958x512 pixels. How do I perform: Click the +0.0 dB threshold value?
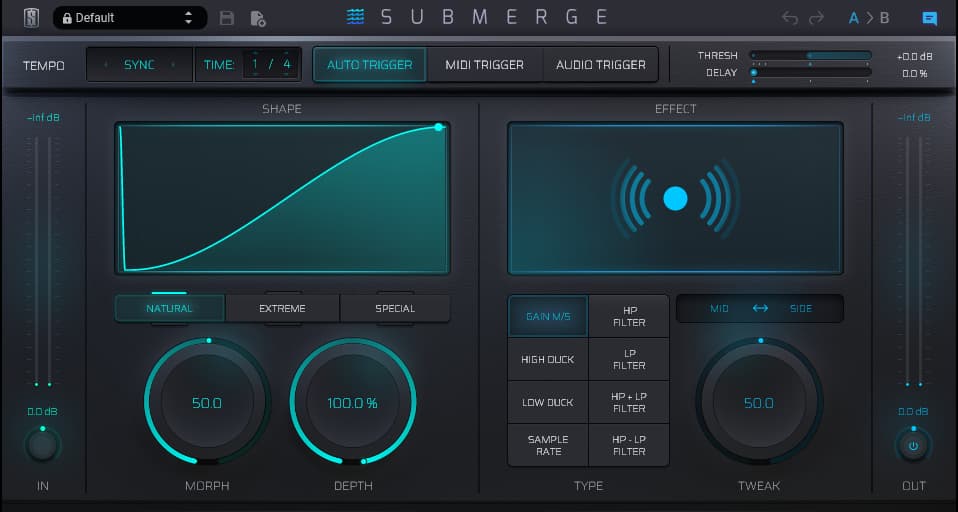click(915, 56)
